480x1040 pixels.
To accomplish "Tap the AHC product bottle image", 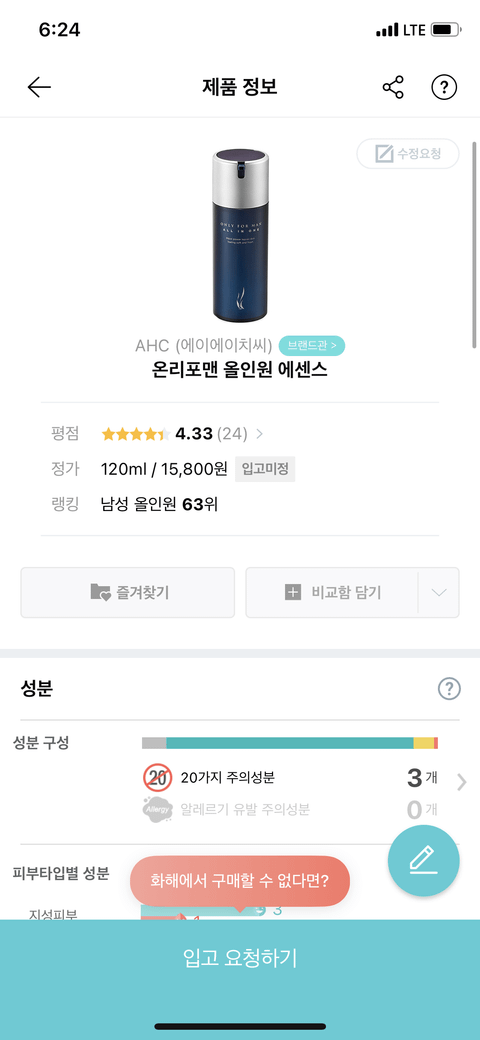I will (241, 235).
